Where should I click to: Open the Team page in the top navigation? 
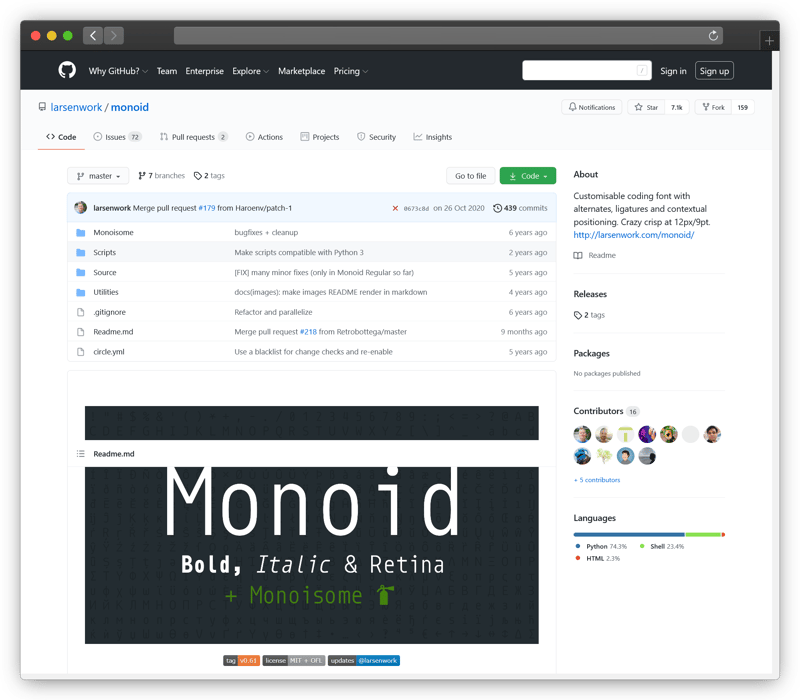tap(167, 71)
